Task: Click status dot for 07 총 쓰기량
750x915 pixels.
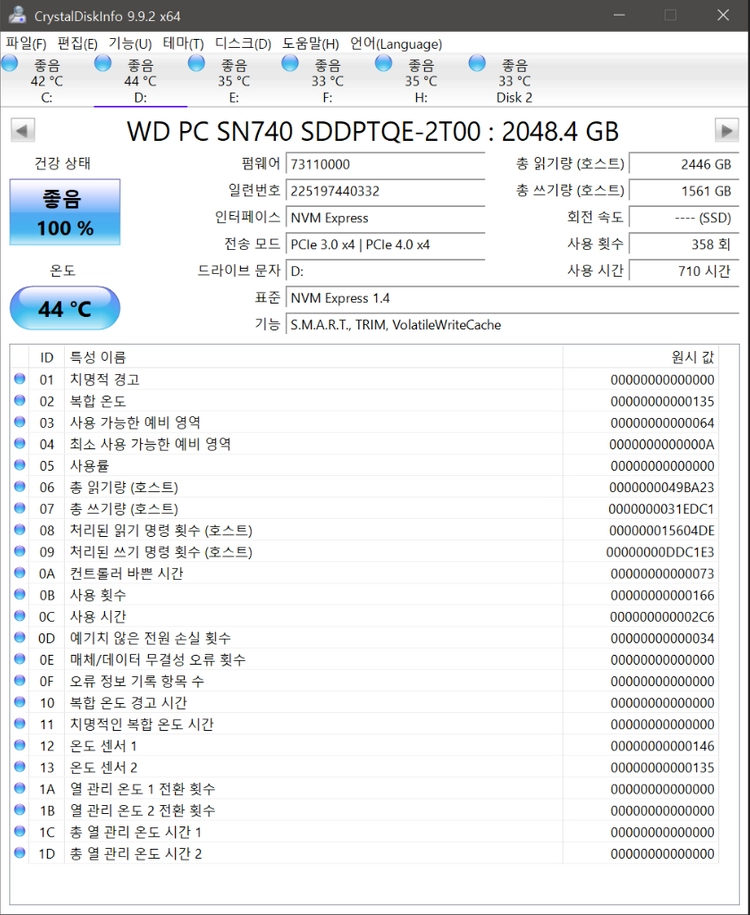Action: (20, 508)
